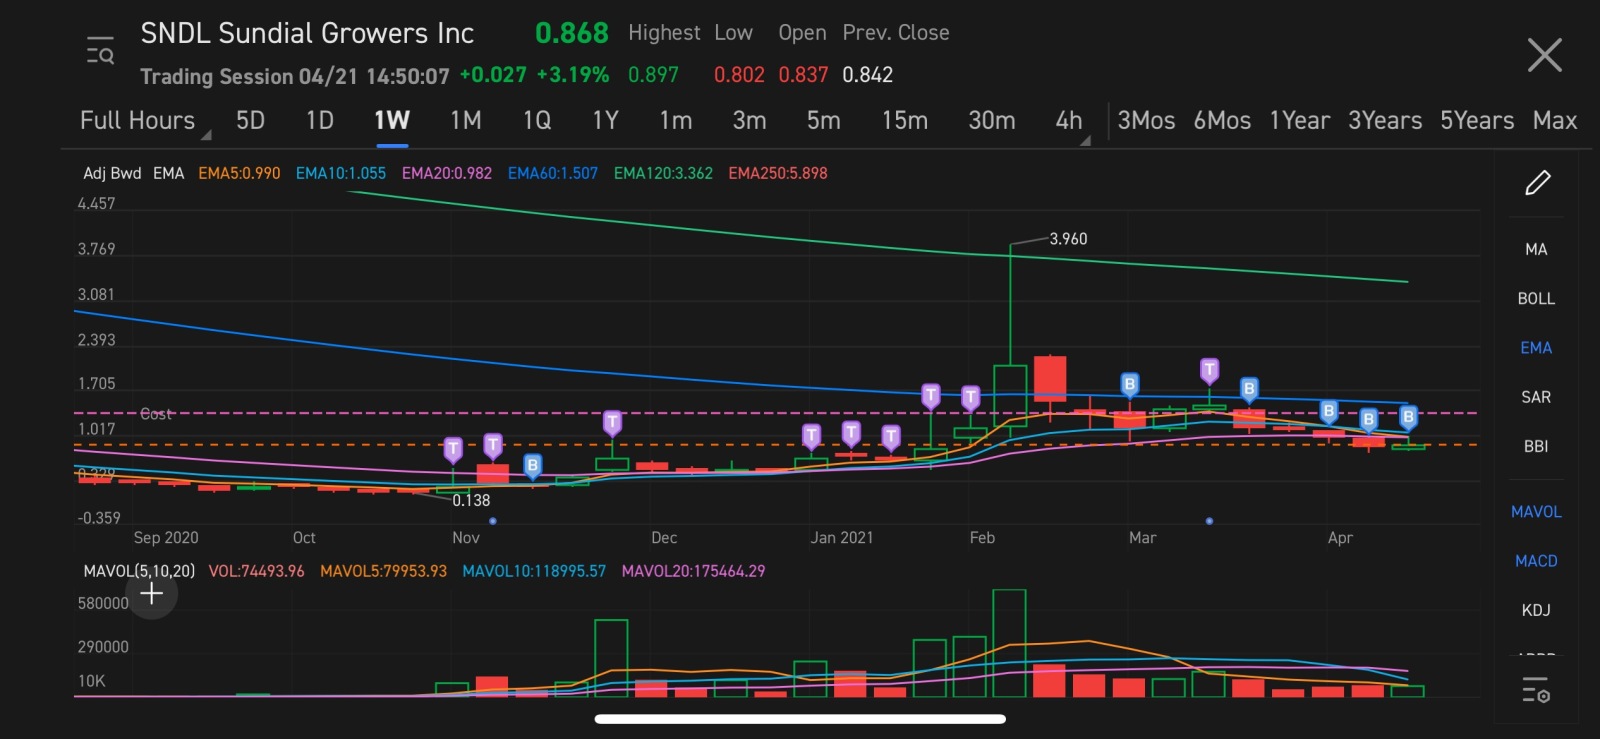Screen dimensions: 1600x739
Task: Set range to 3Years
Action: [x=1385, y=121]
